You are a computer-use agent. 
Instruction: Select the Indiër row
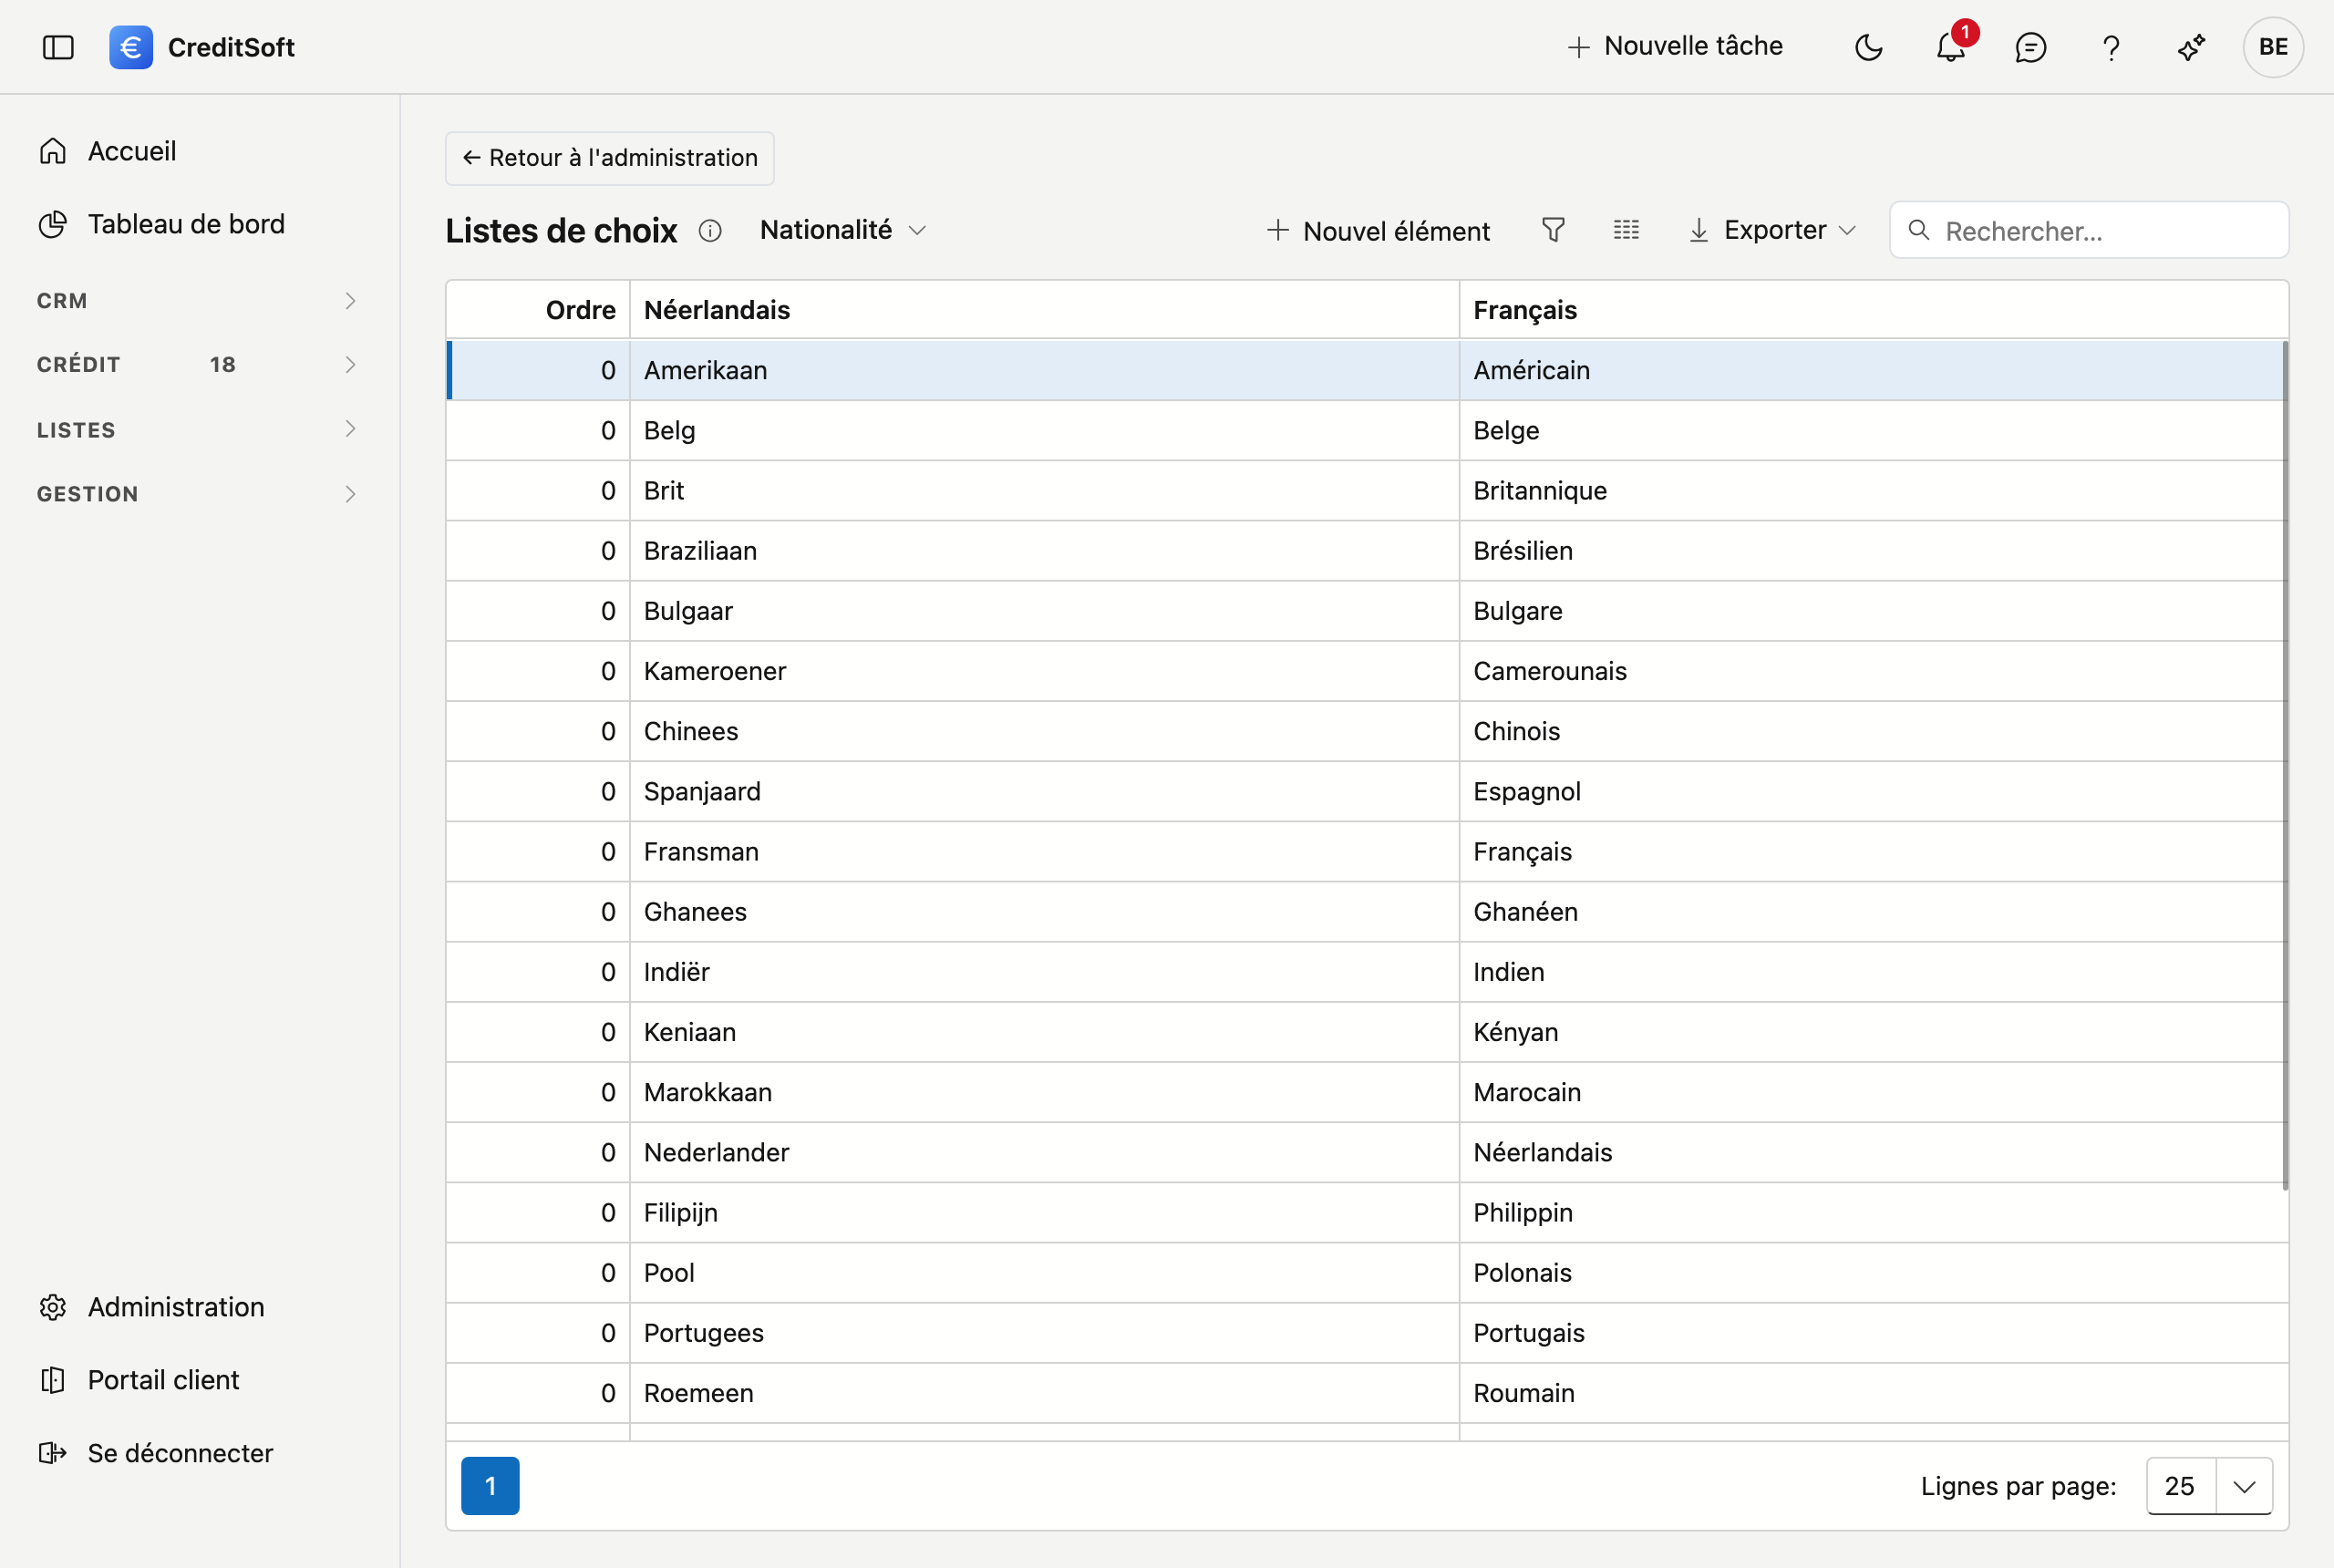(1366, 972)
